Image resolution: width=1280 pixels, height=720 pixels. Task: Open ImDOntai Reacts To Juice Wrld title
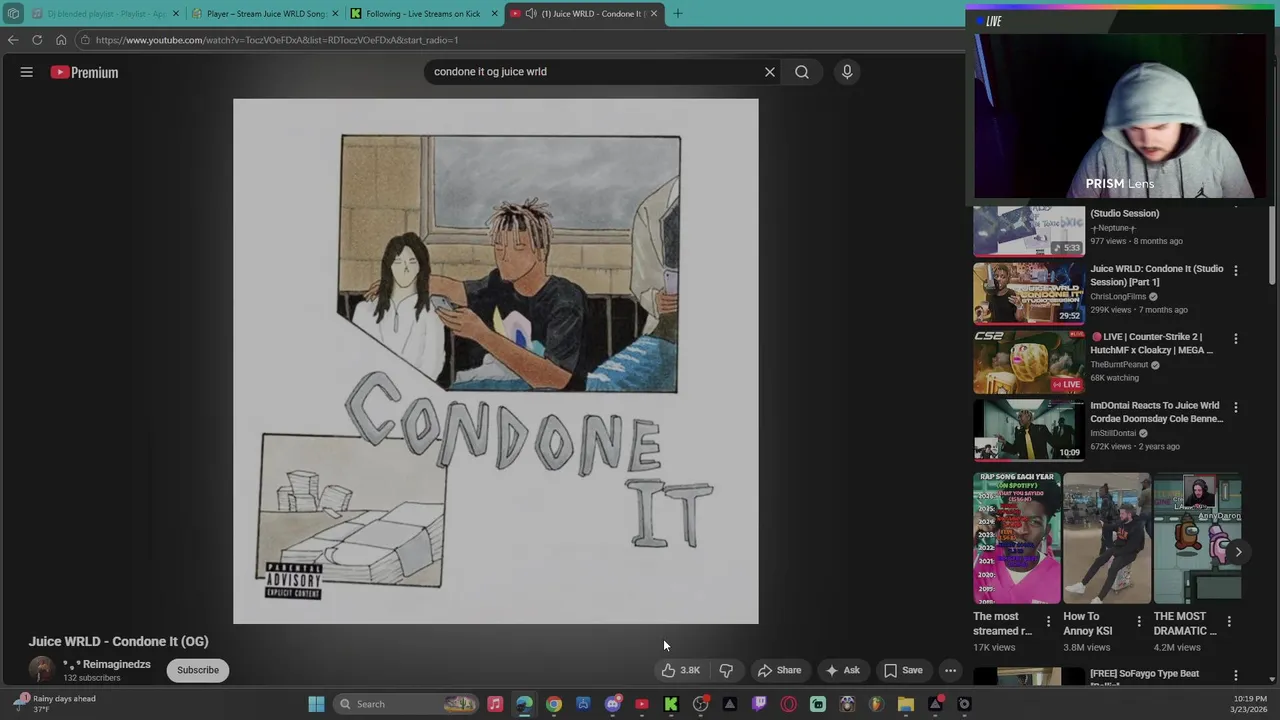tap(1156, 412)
